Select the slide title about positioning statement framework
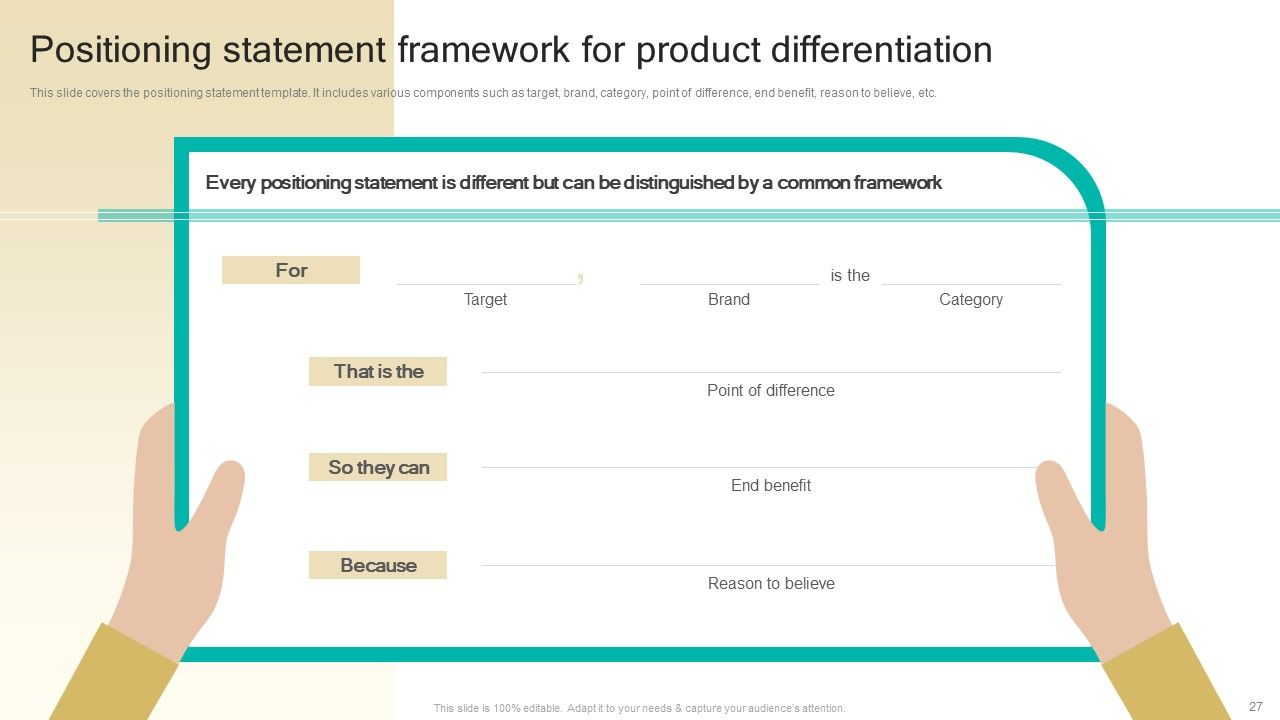Screen dimensions: 1280x720 (511, 50)
